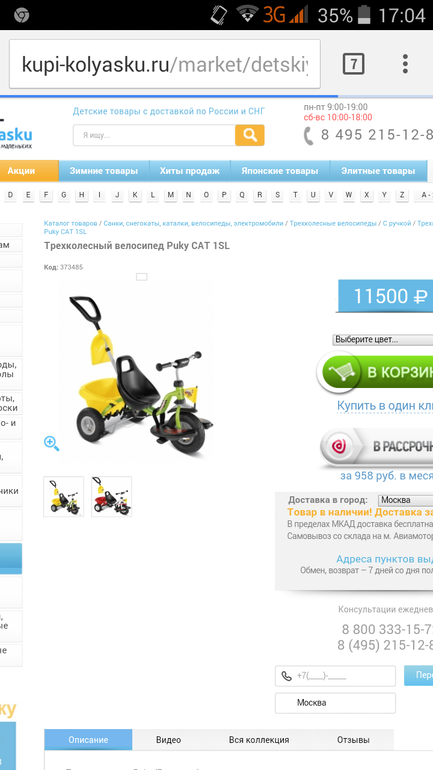
Task: Open the Хиты продаж menu item
Action: click(189, 171)
